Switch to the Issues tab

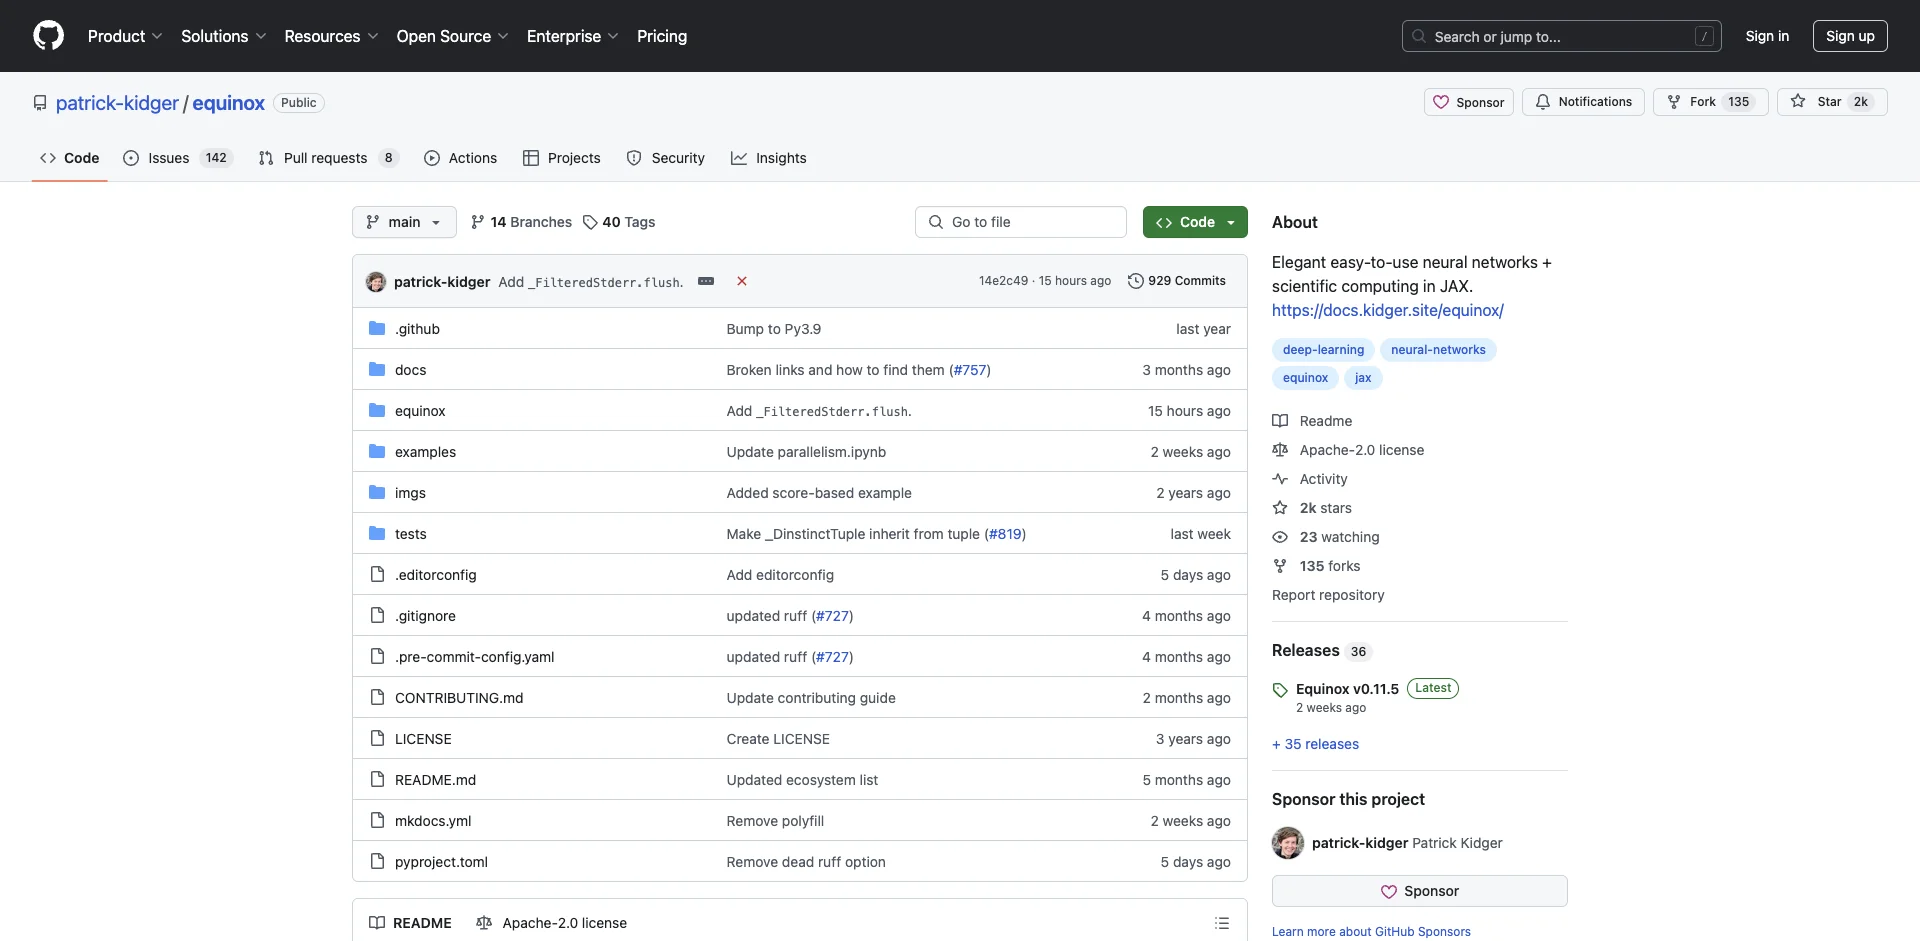pyautogui.click(x=178, y=158)
